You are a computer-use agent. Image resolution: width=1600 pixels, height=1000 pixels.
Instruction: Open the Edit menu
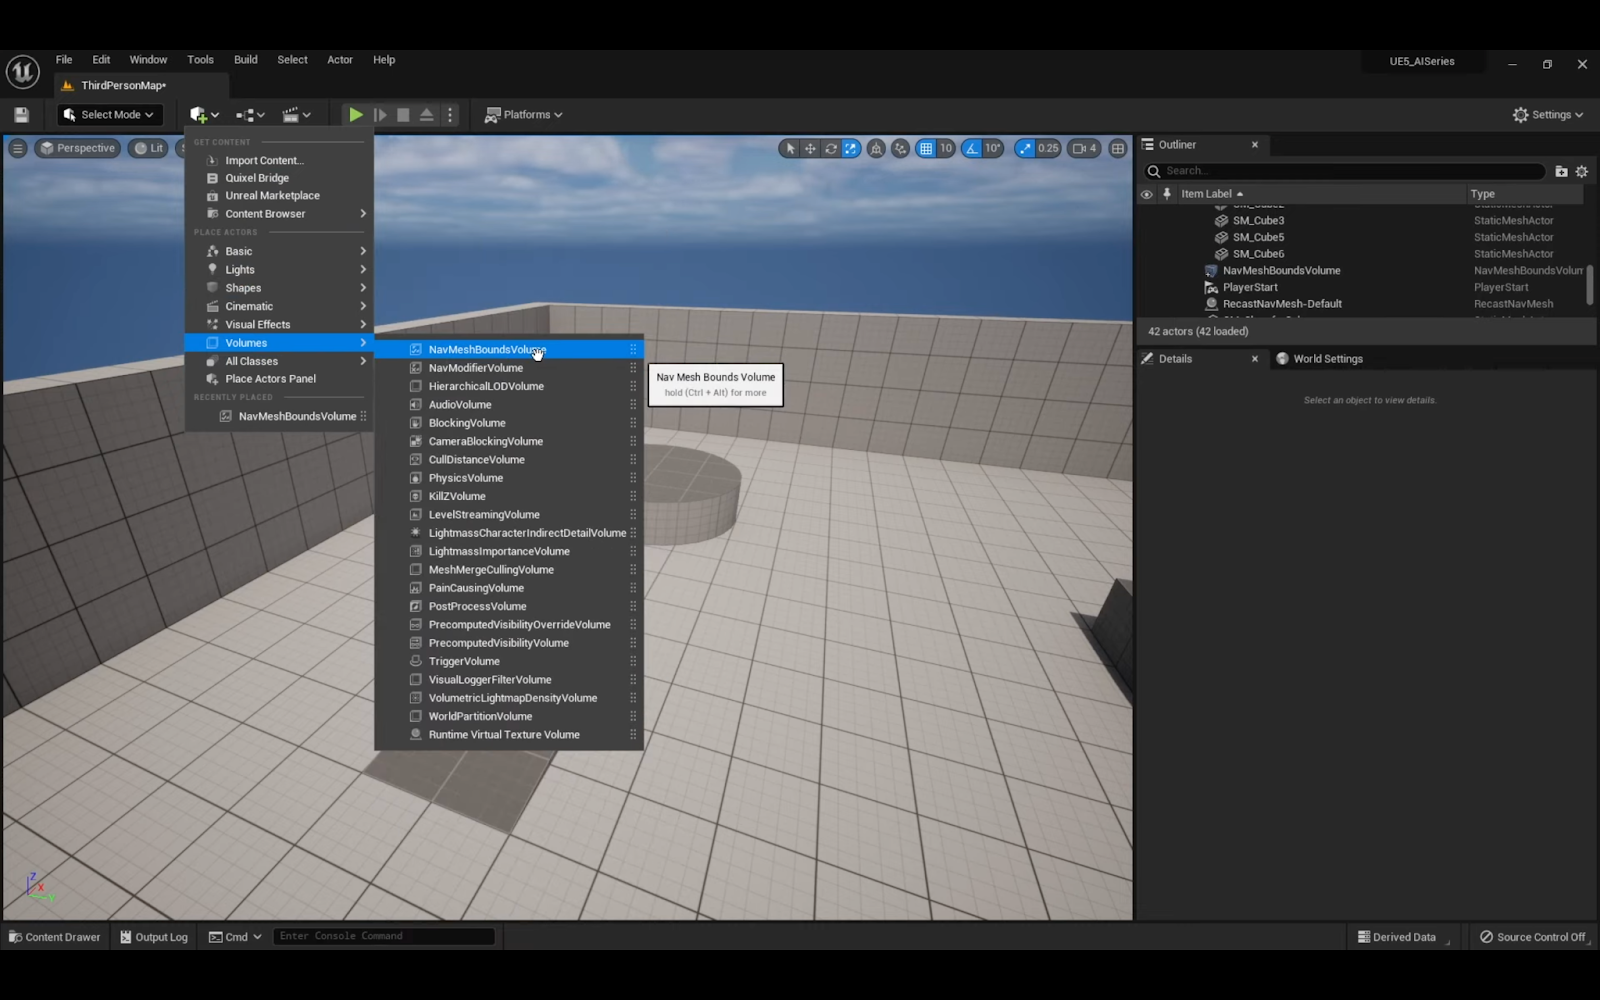pos(101,60)
